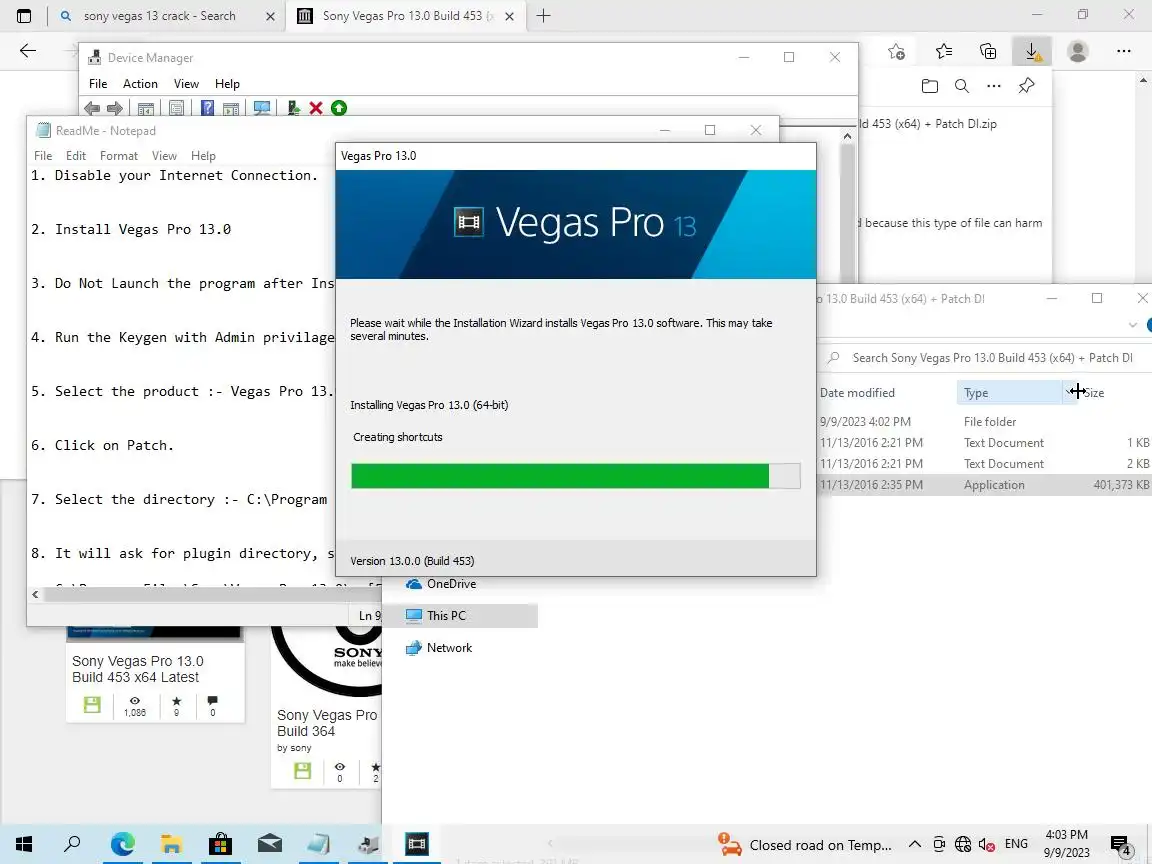Click Update driver icon in Device Manager toolbar
The width and height of the screenshot is (1152, 864).
(x=294, y=109)
